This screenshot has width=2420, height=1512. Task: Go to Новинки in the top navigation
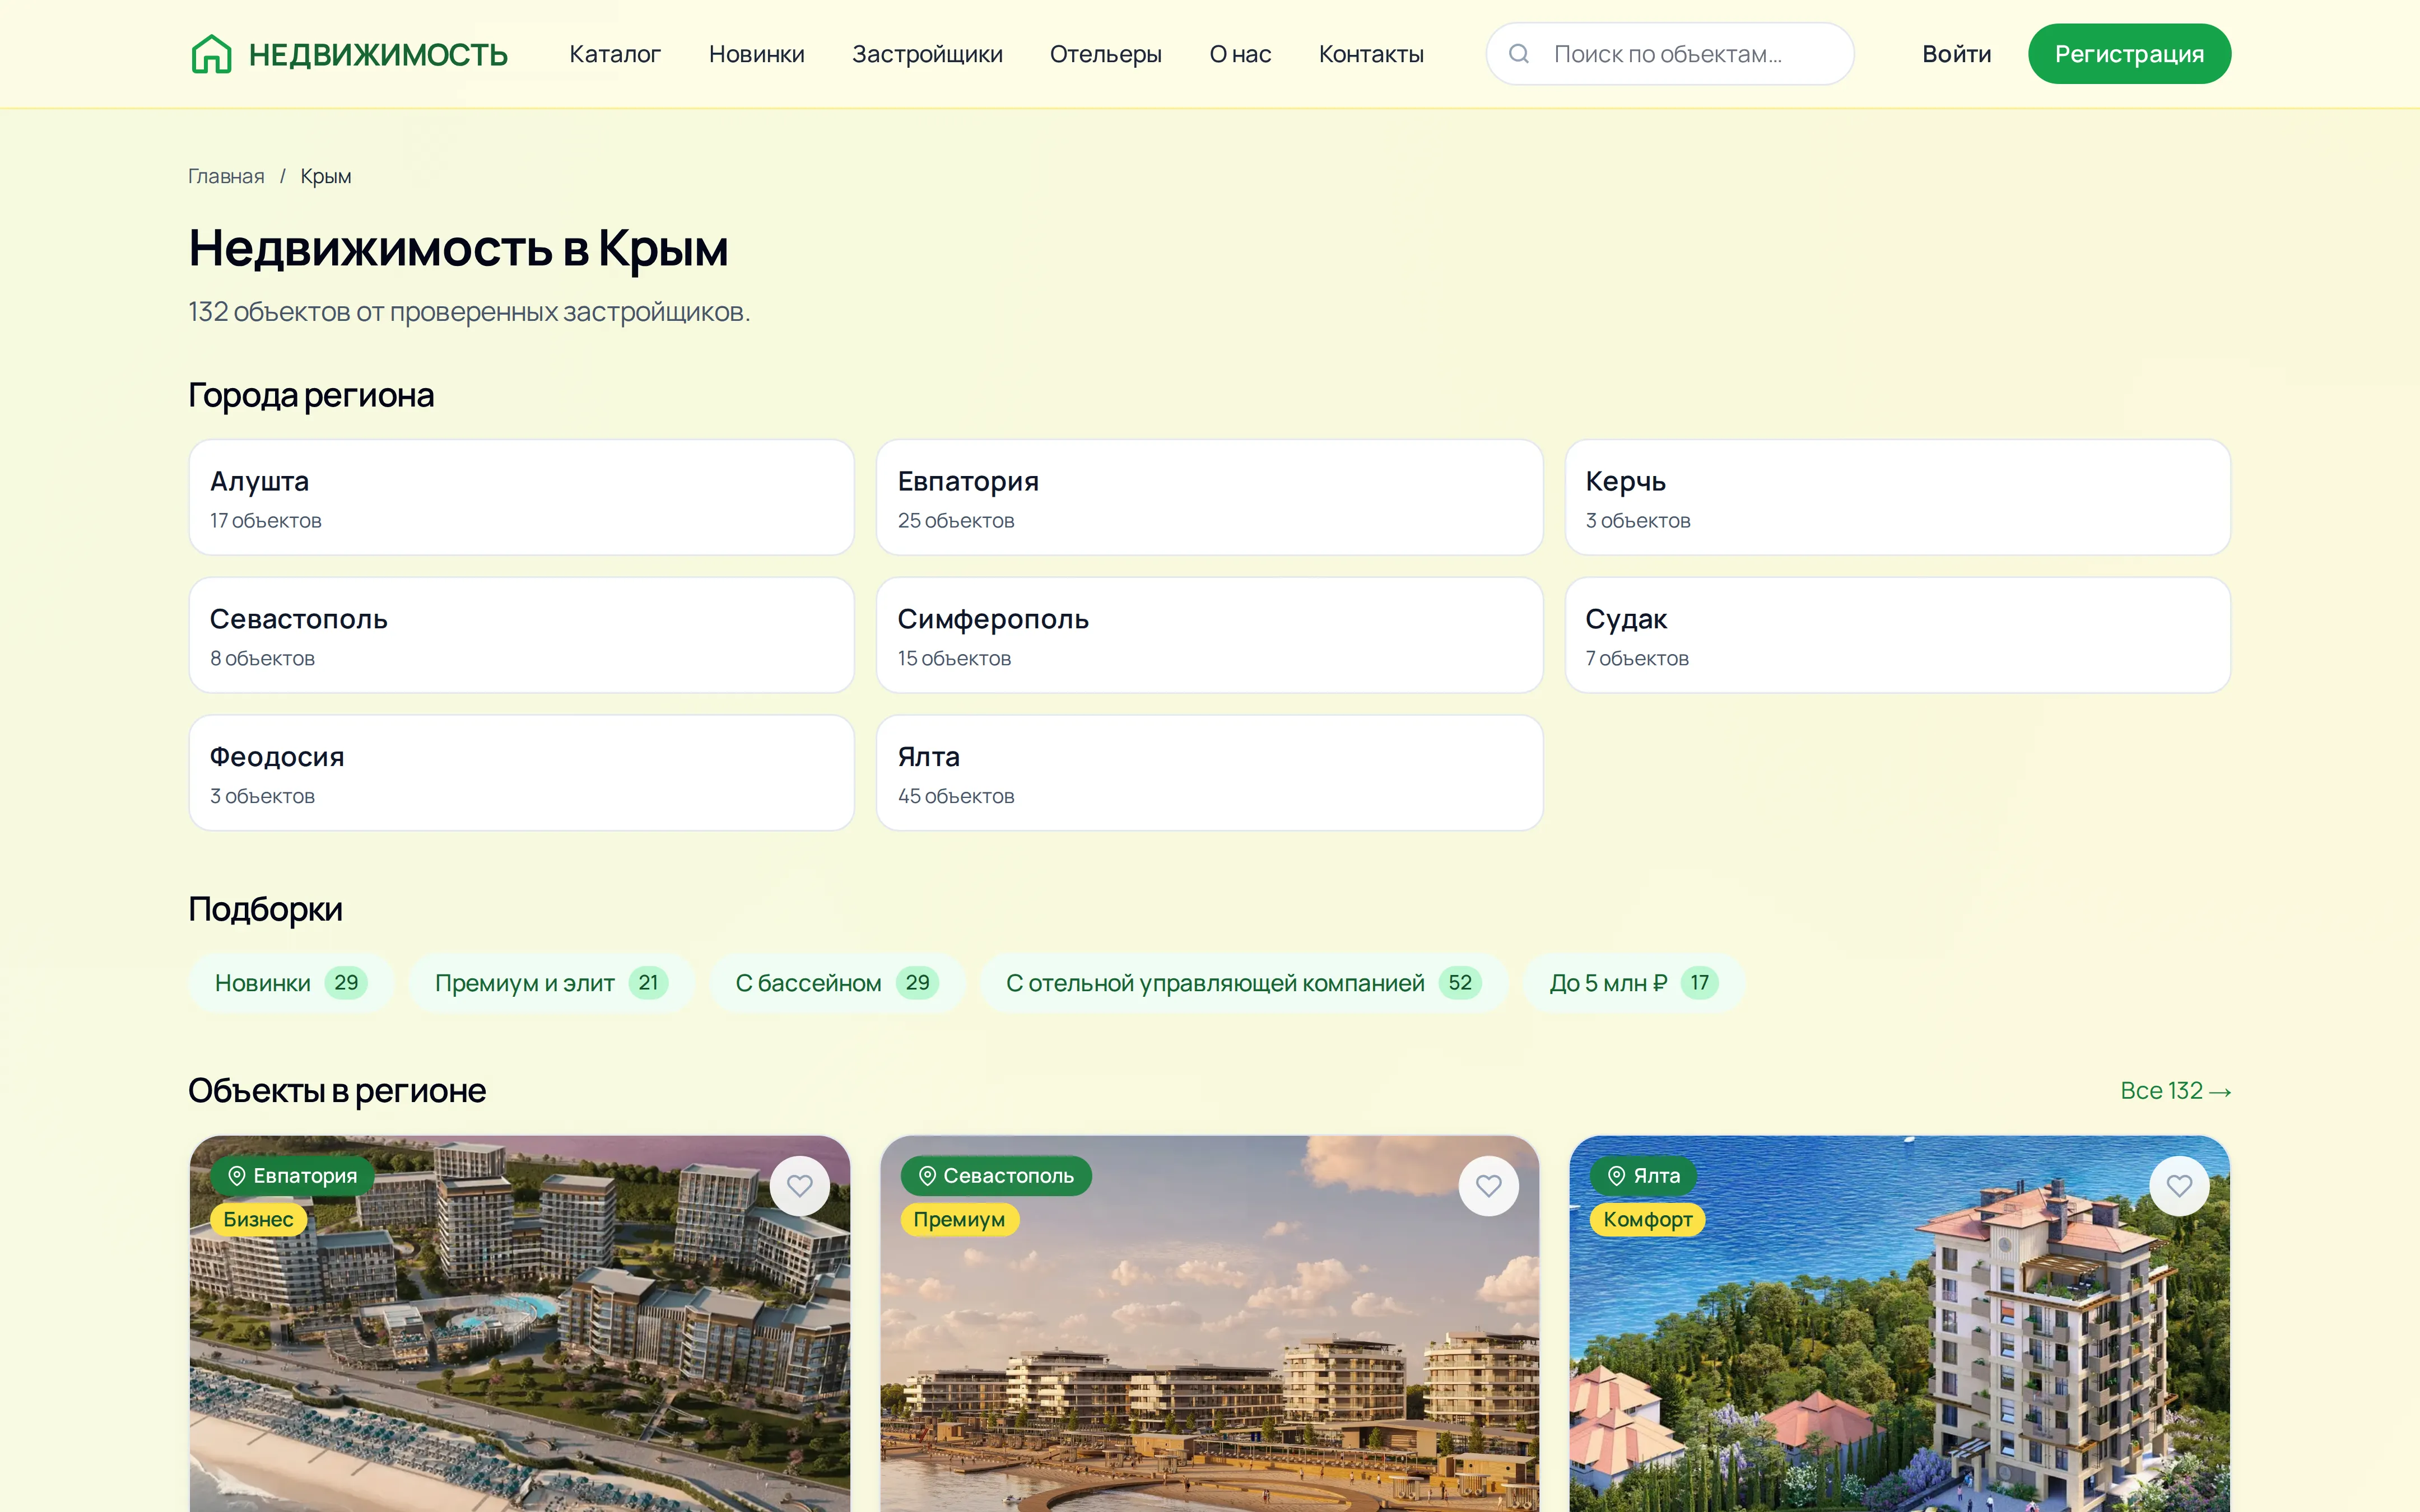pyautogui.click(x=756, y=54)
